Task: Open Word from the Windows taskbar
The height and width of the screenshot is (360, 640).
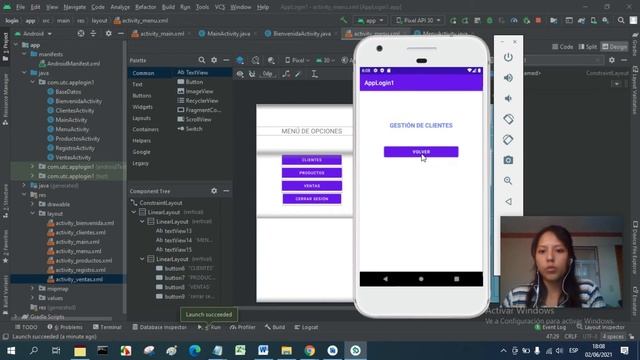Action: [x=263, y=350]
